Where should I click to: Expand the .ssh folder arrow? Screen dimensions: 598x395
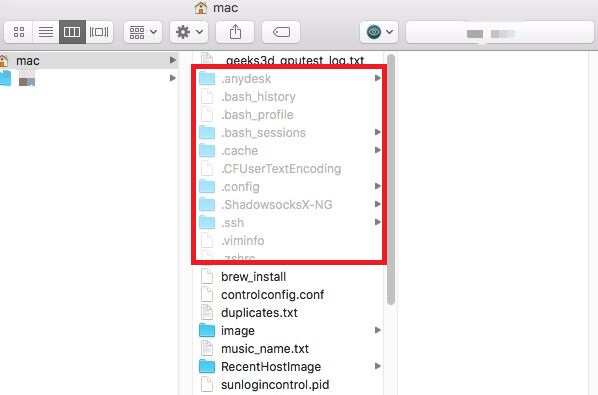point(378,222)
